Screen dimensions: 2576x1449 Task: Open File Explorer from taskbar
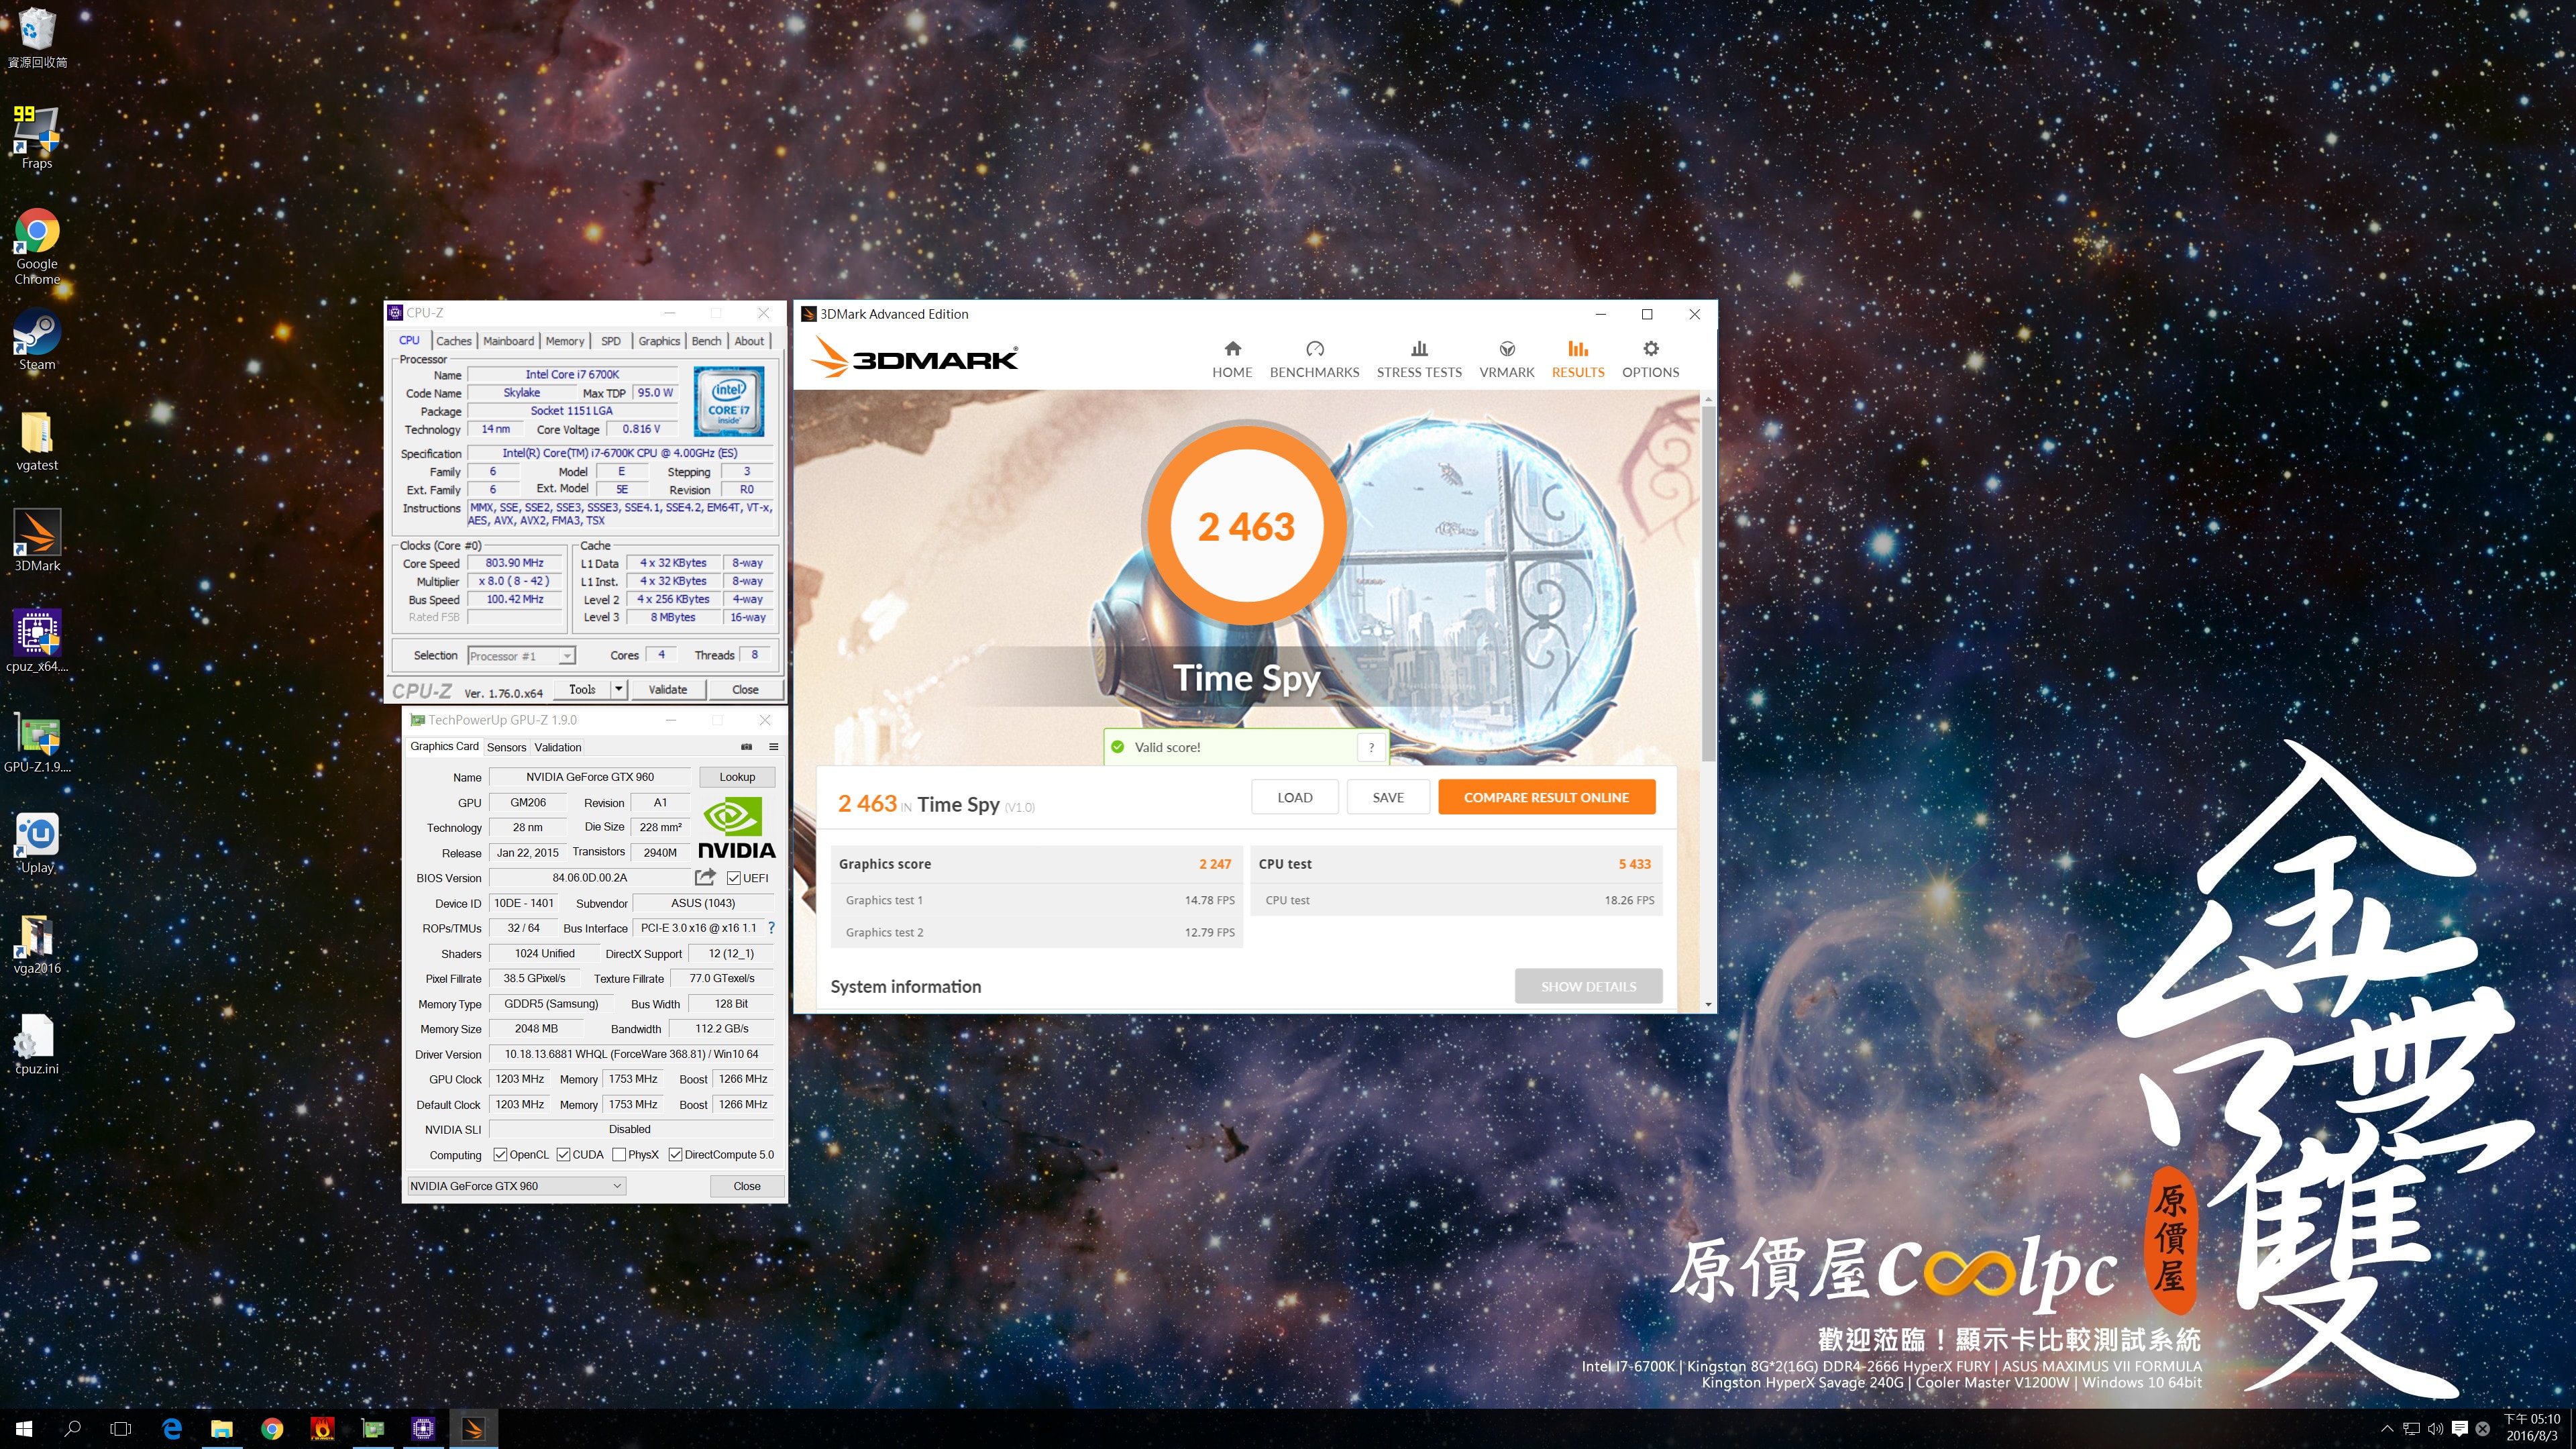(222, 1429)
